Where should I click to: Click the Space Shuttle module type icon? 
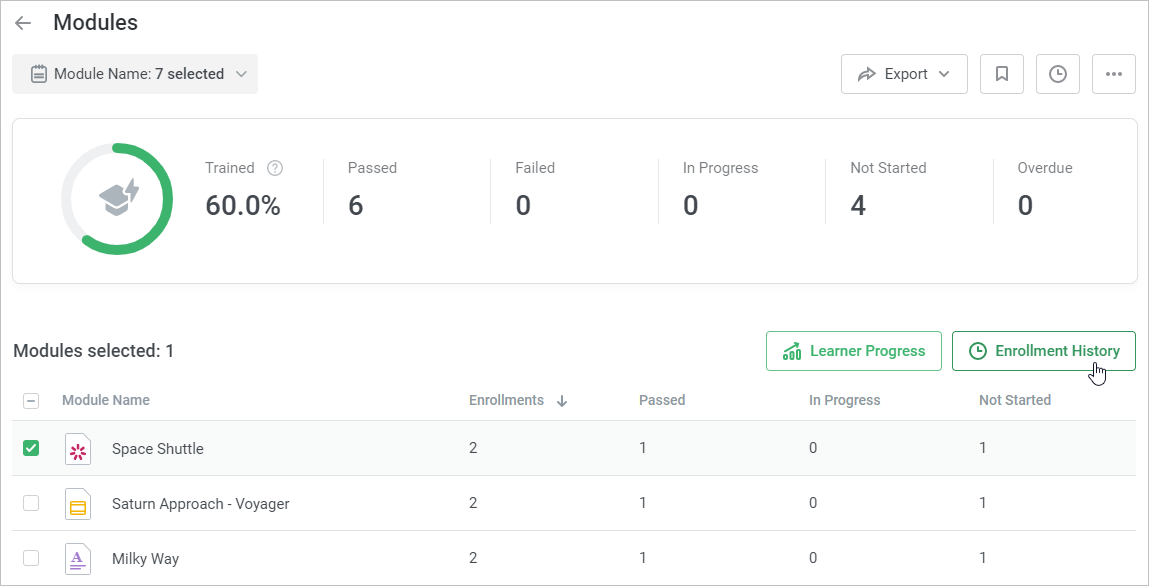(77, 448)
